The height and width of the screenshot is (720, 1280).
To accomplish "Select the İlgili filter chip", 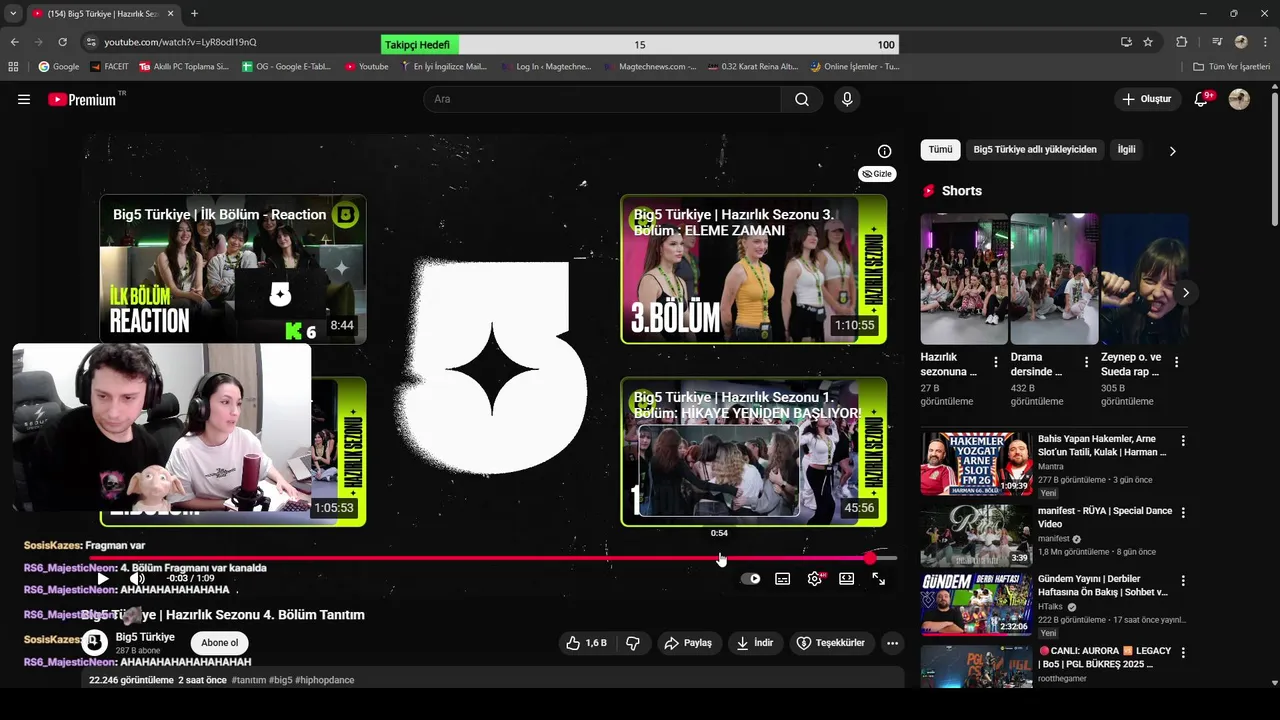I will click(1127, 150).
